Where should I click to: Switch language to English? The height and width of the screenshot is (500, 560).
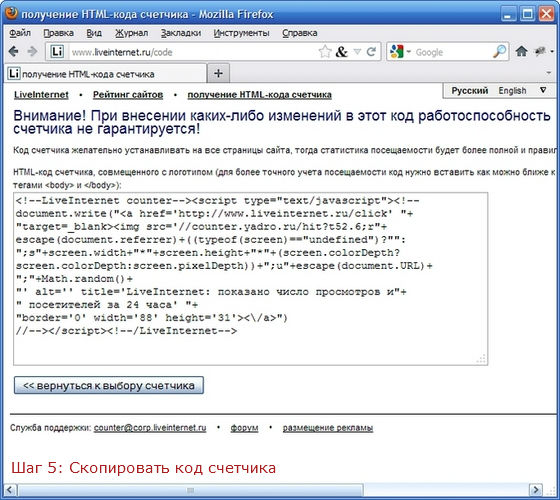(512, 91)
